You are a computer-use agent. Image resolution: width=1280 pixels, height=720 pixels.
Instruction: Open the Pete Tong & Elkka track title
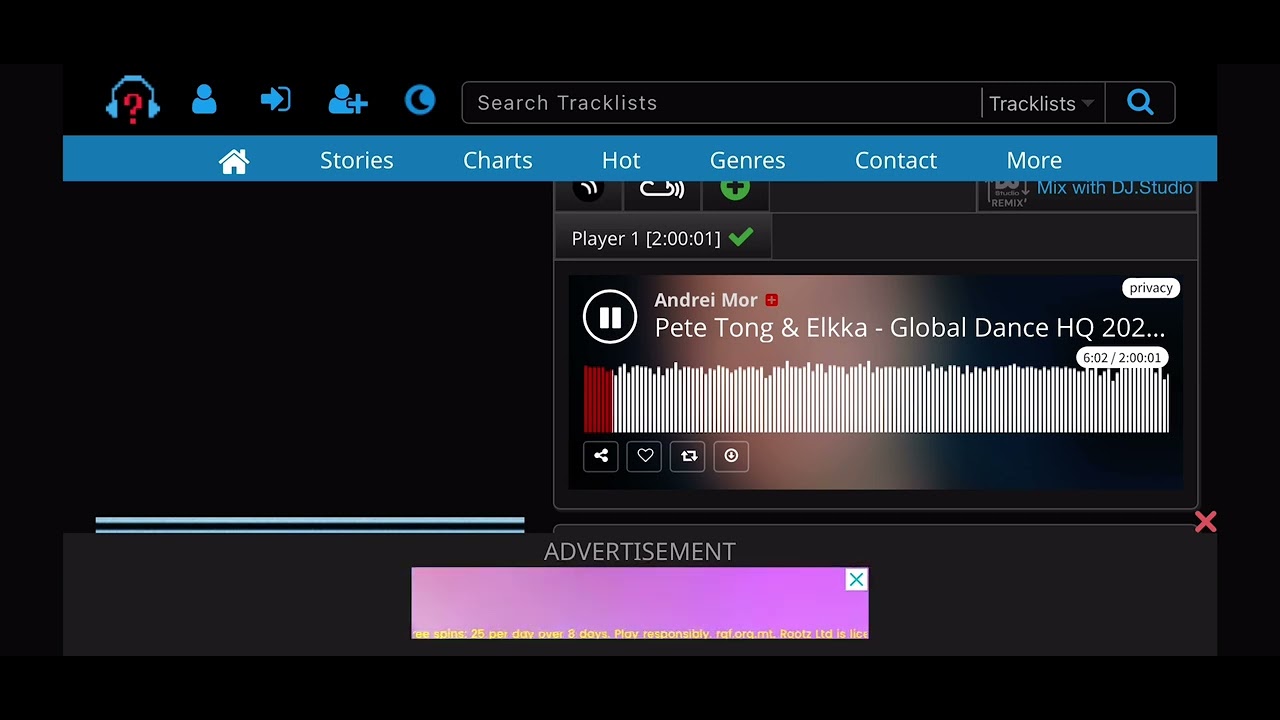(x=909, y=328)
